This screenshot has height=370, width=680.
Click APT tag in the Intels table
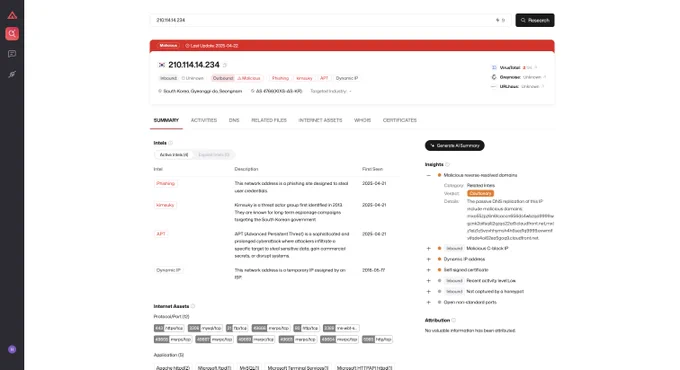[161, 234]
